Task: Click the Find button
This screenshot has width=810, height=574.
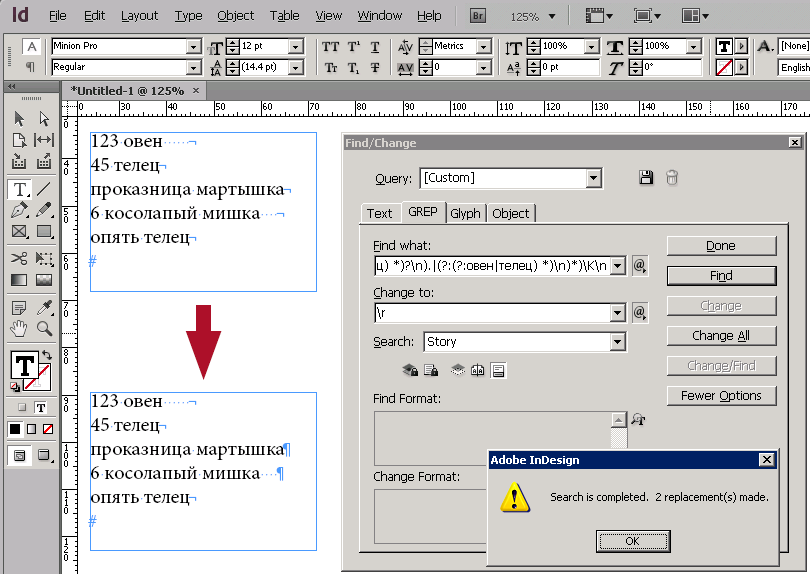Action: (721, 276)
